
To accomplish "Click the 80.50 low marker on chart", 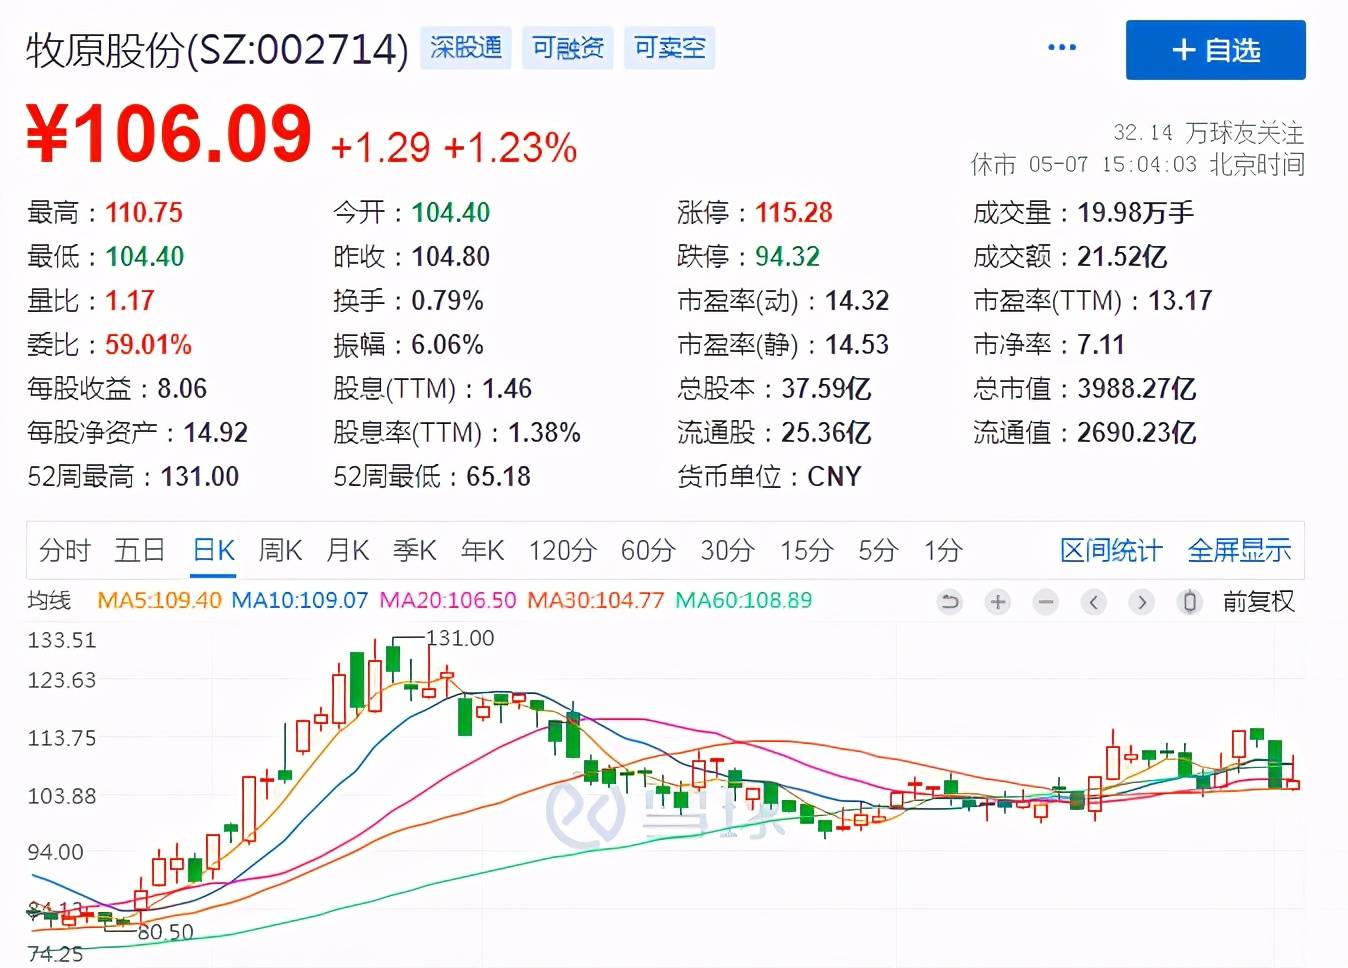I will [x=165, y=932].
